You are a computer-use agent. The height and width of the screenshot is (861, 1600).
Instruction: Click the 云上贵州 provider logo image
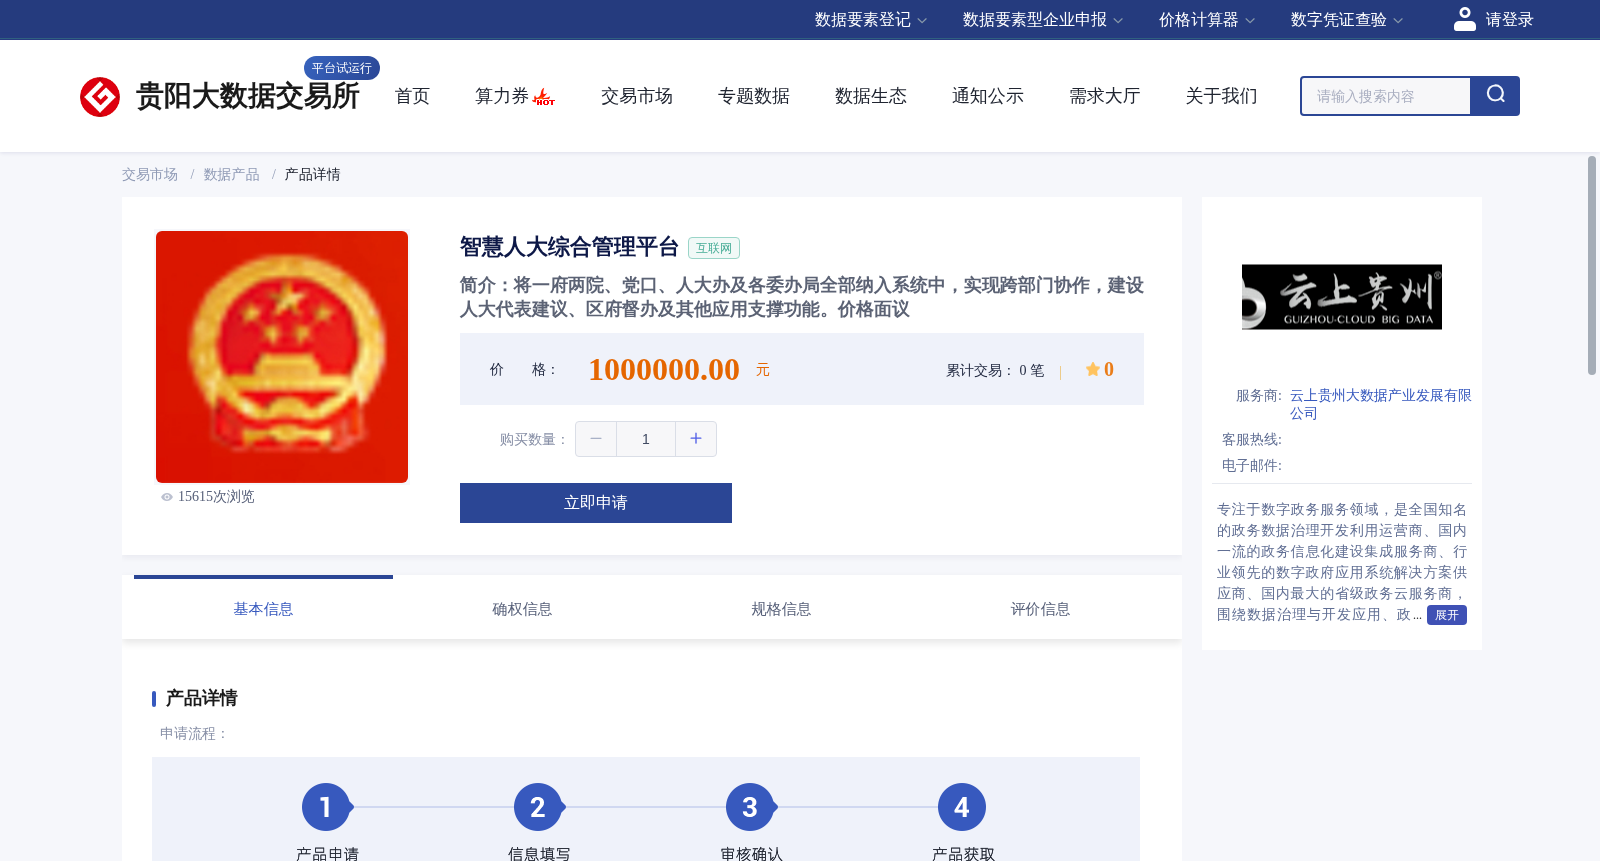point(1342,297)
